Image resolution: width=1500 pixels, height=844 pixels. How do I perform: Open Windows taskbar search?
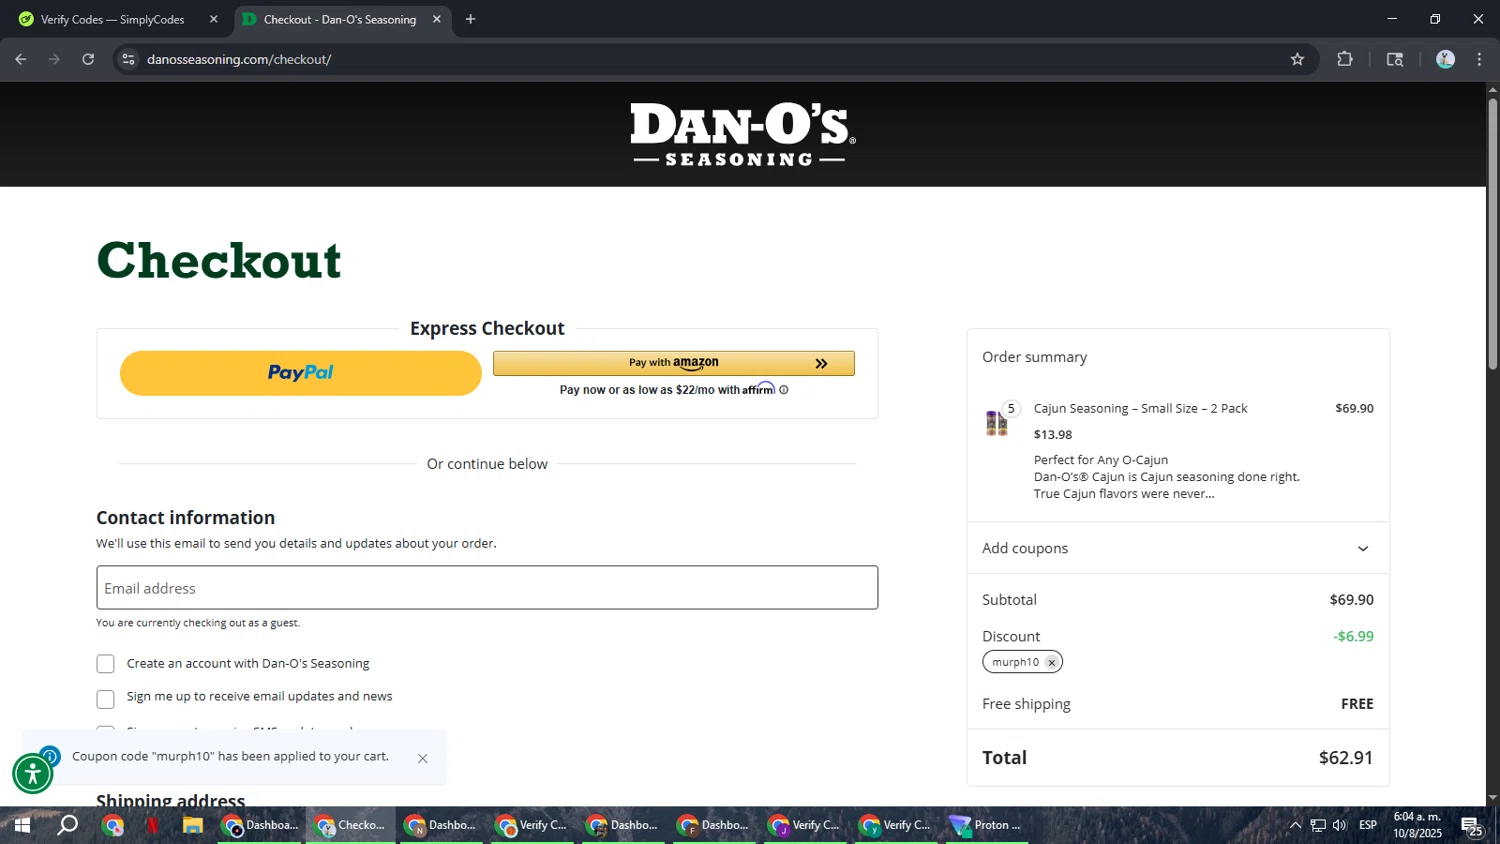click(x=68, y=825)
